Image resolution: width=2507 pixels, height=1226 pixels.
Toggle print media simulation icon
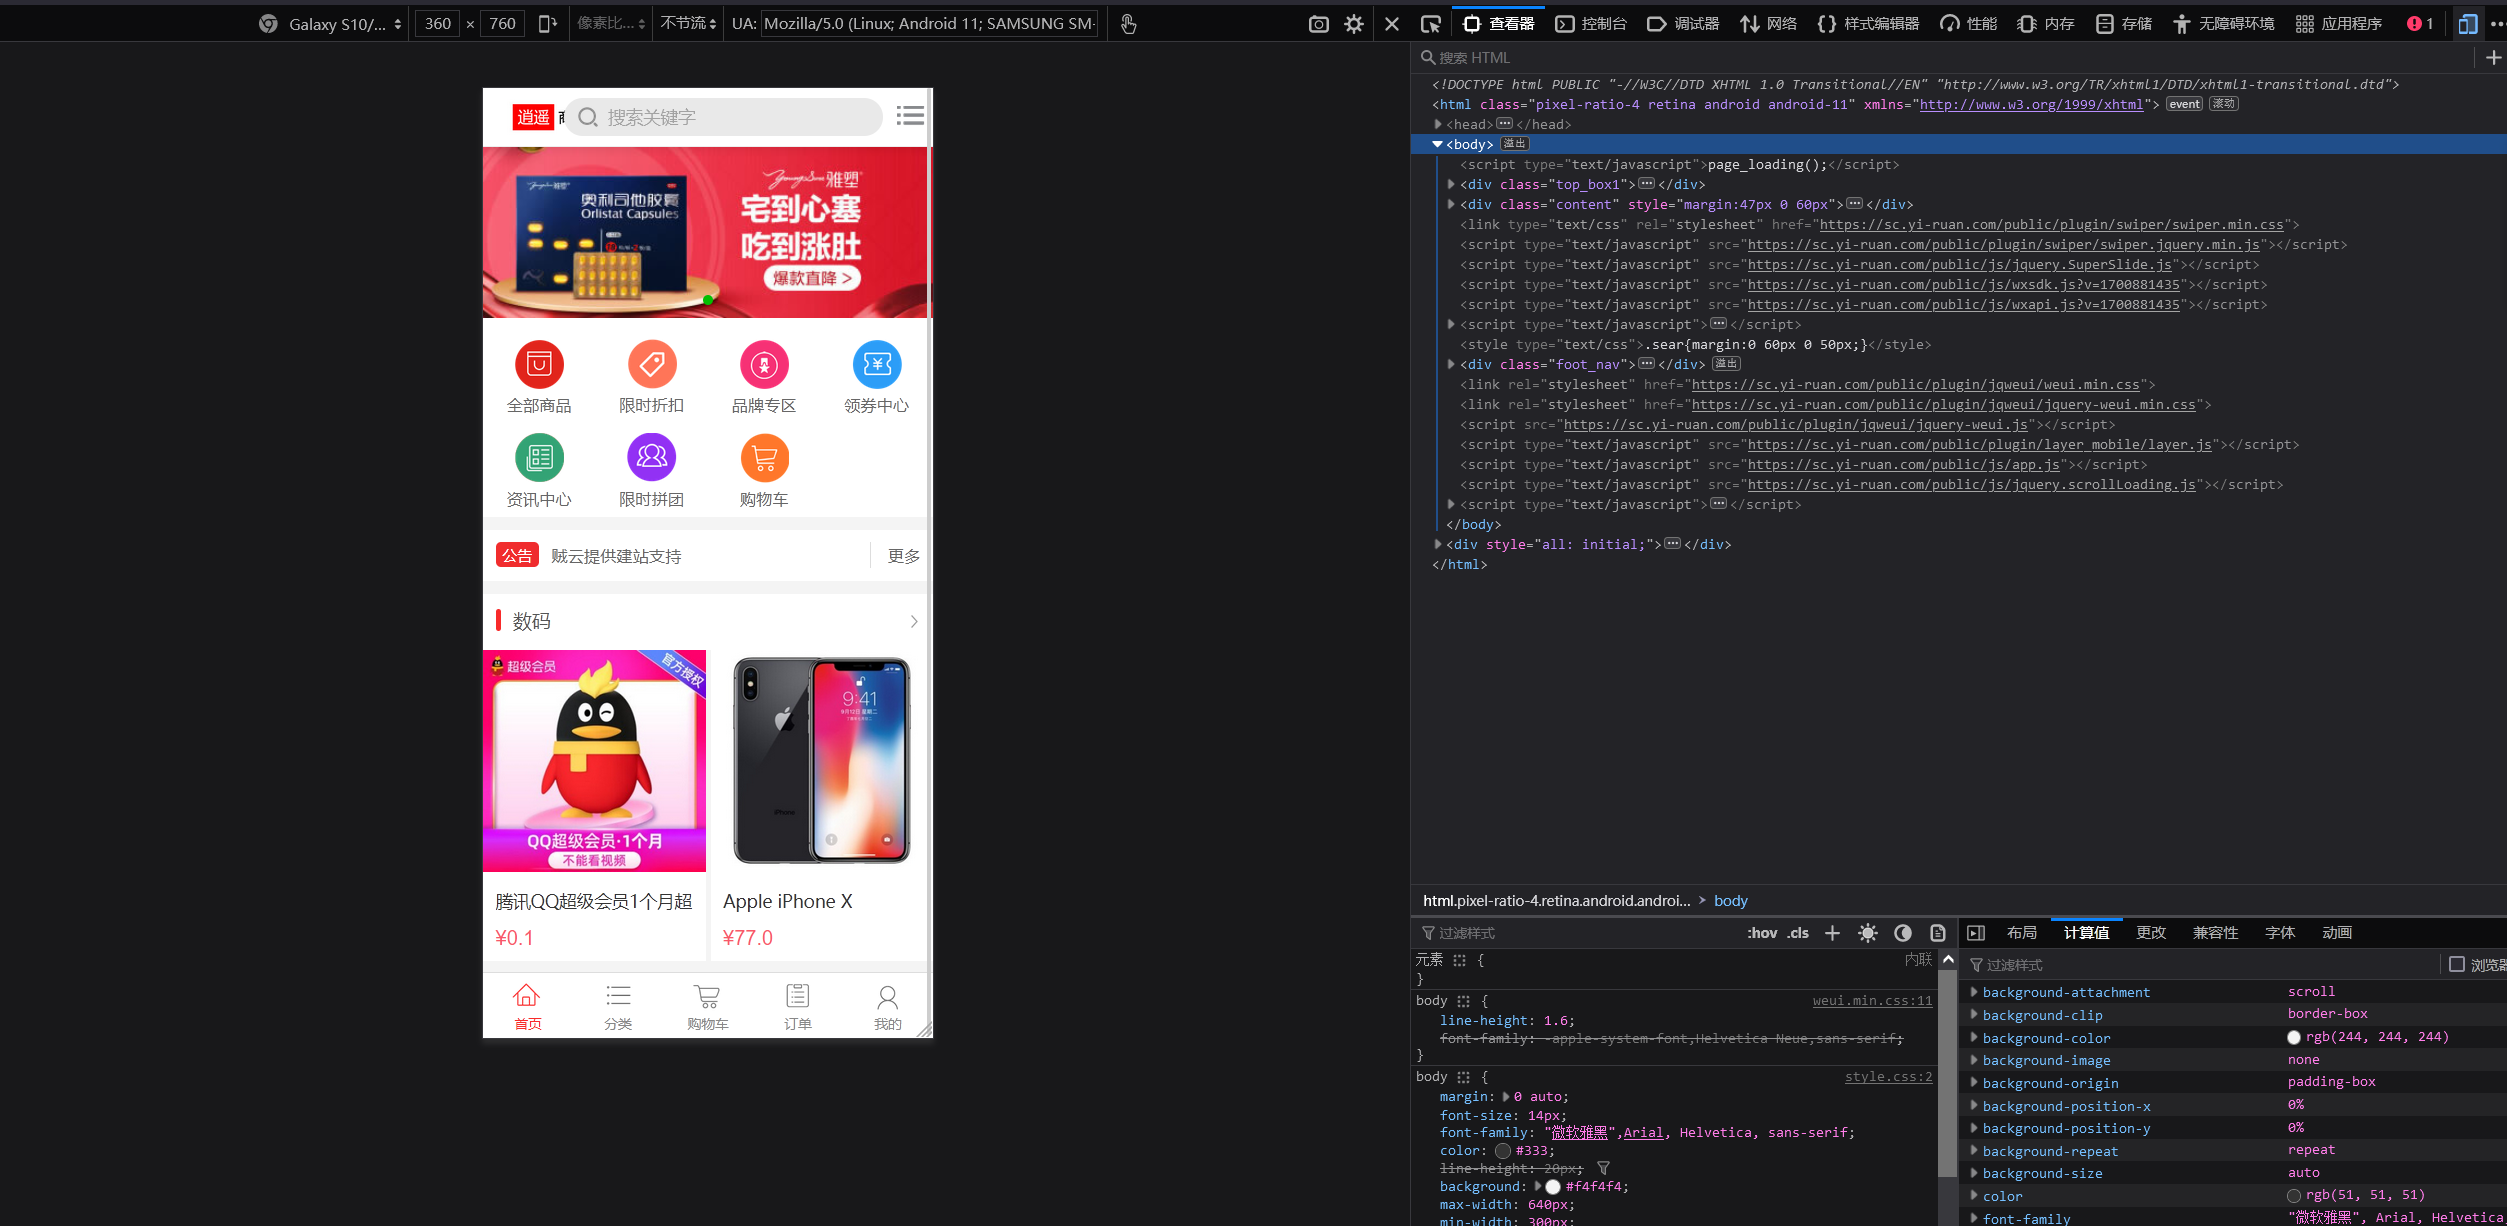(1937, 933)
